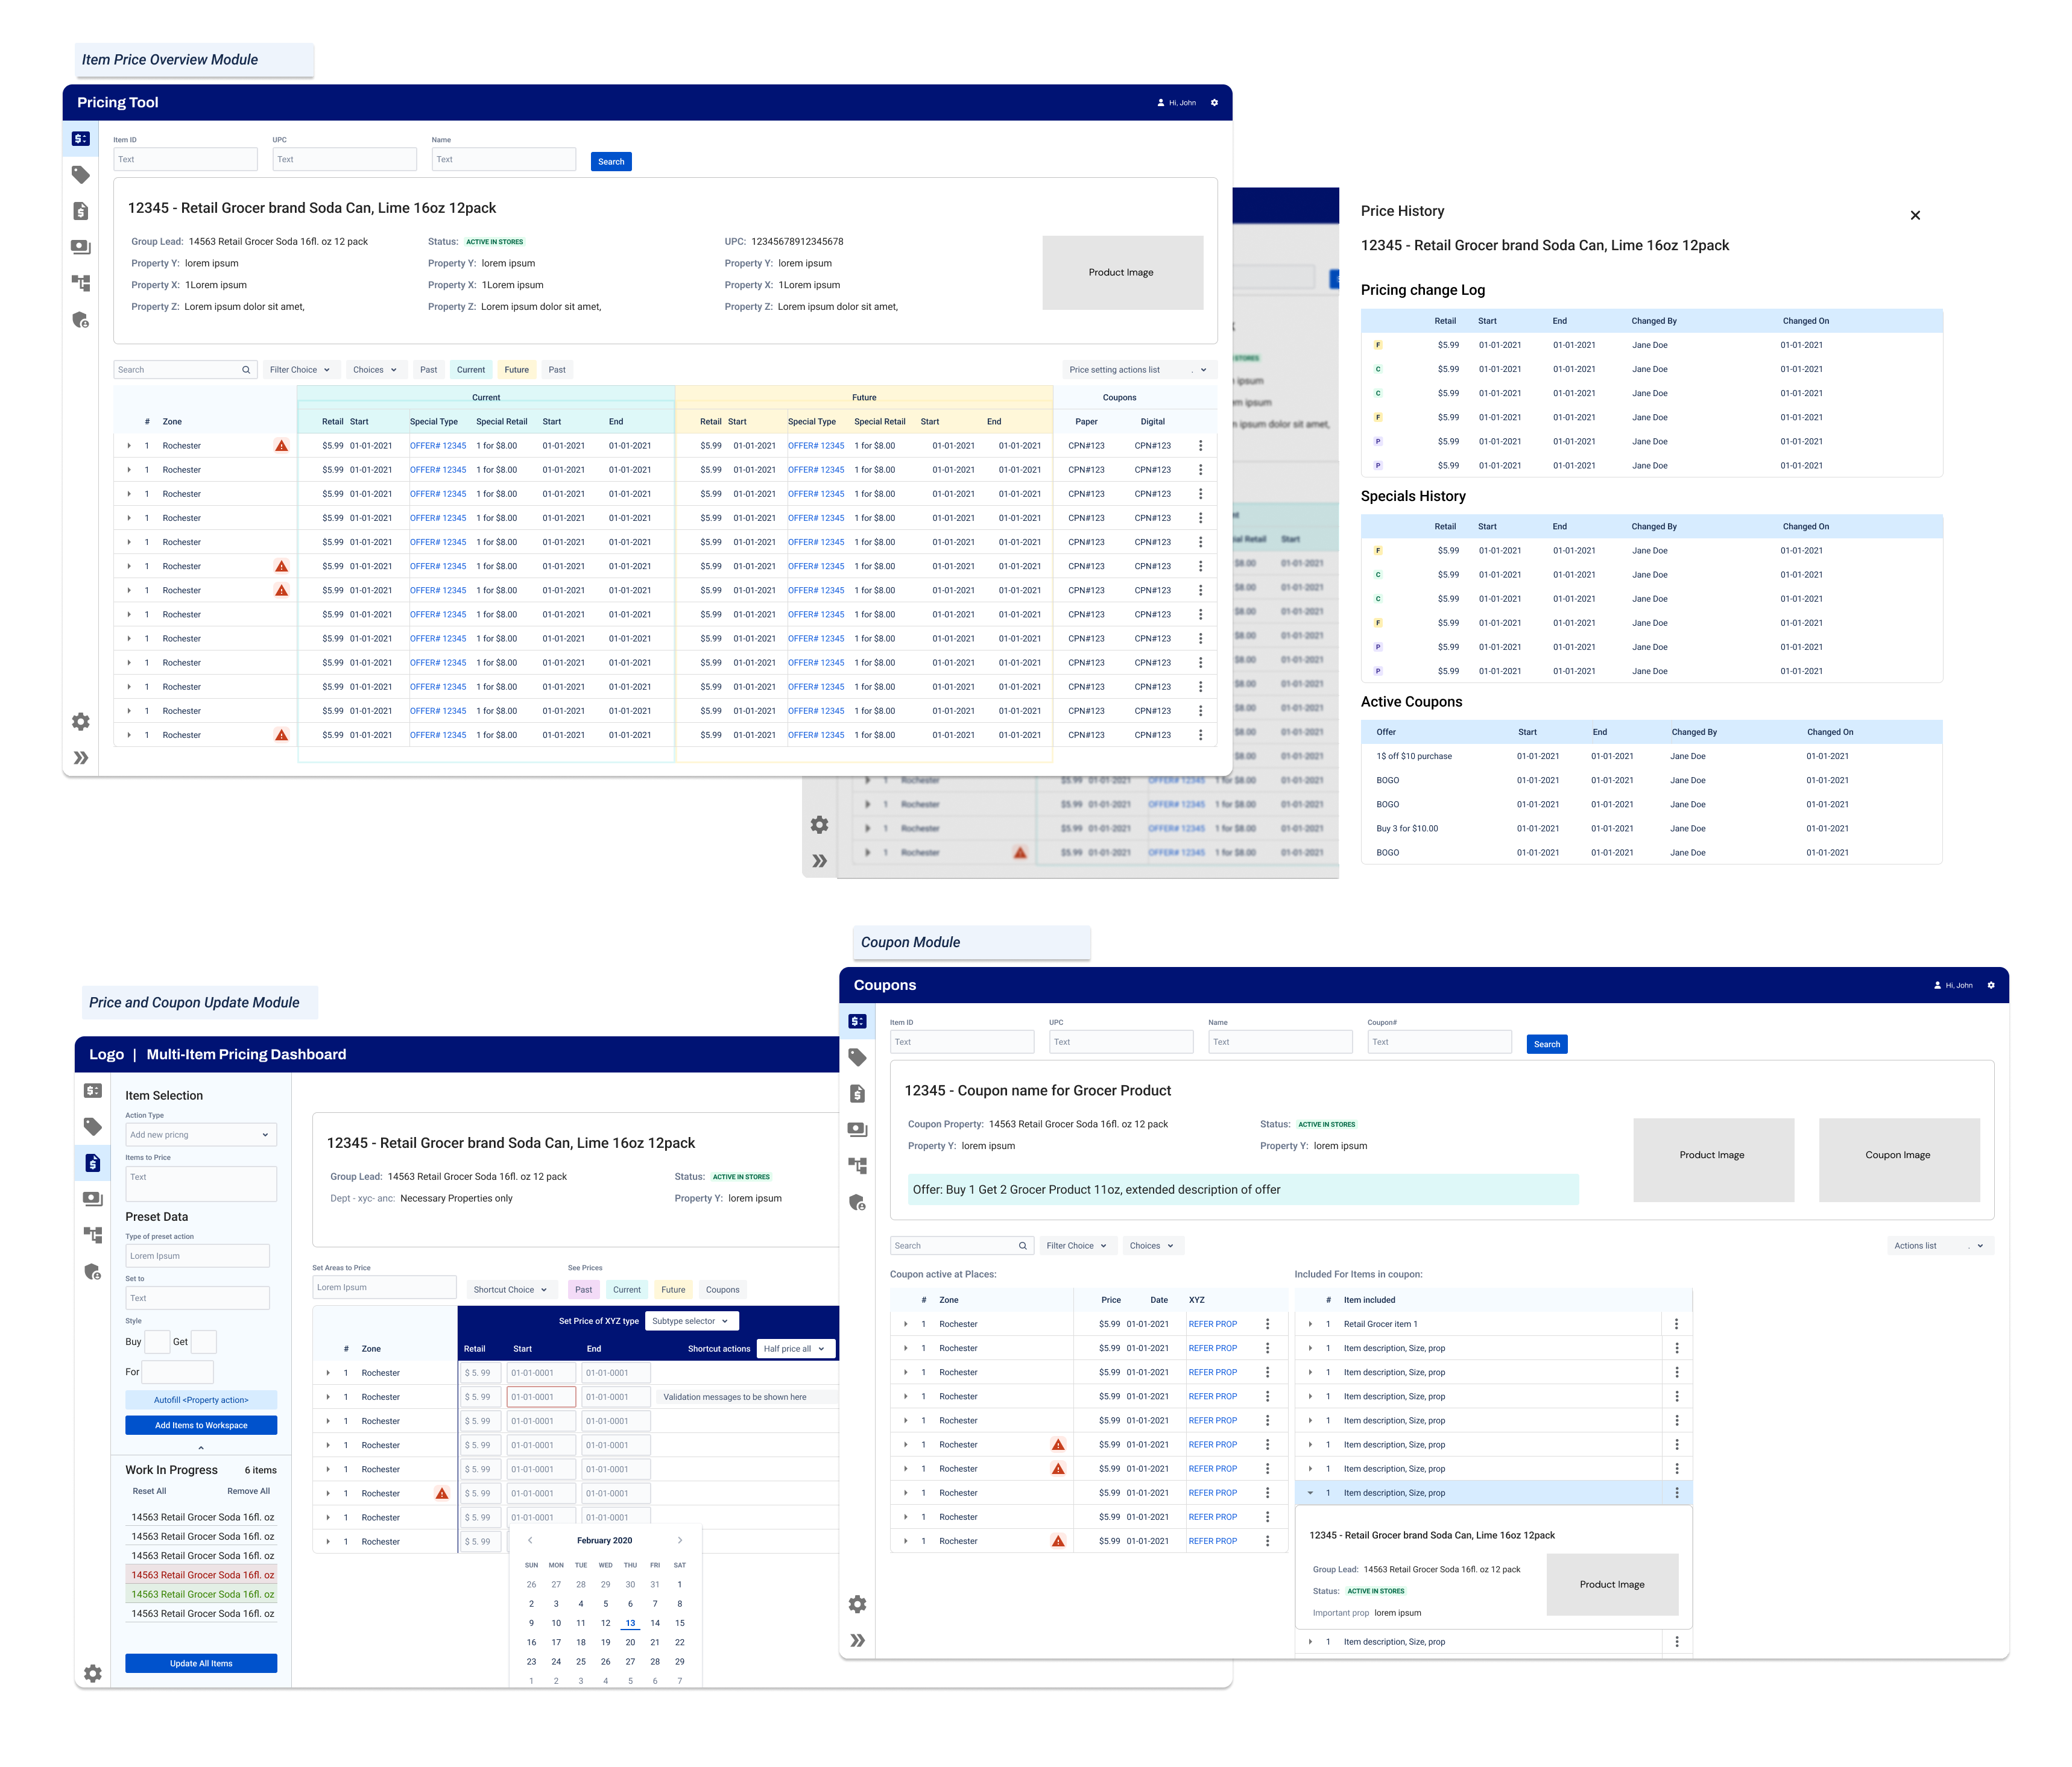
Task: Select the Coupons tab in See Prices
Action: coord(723,1290)
